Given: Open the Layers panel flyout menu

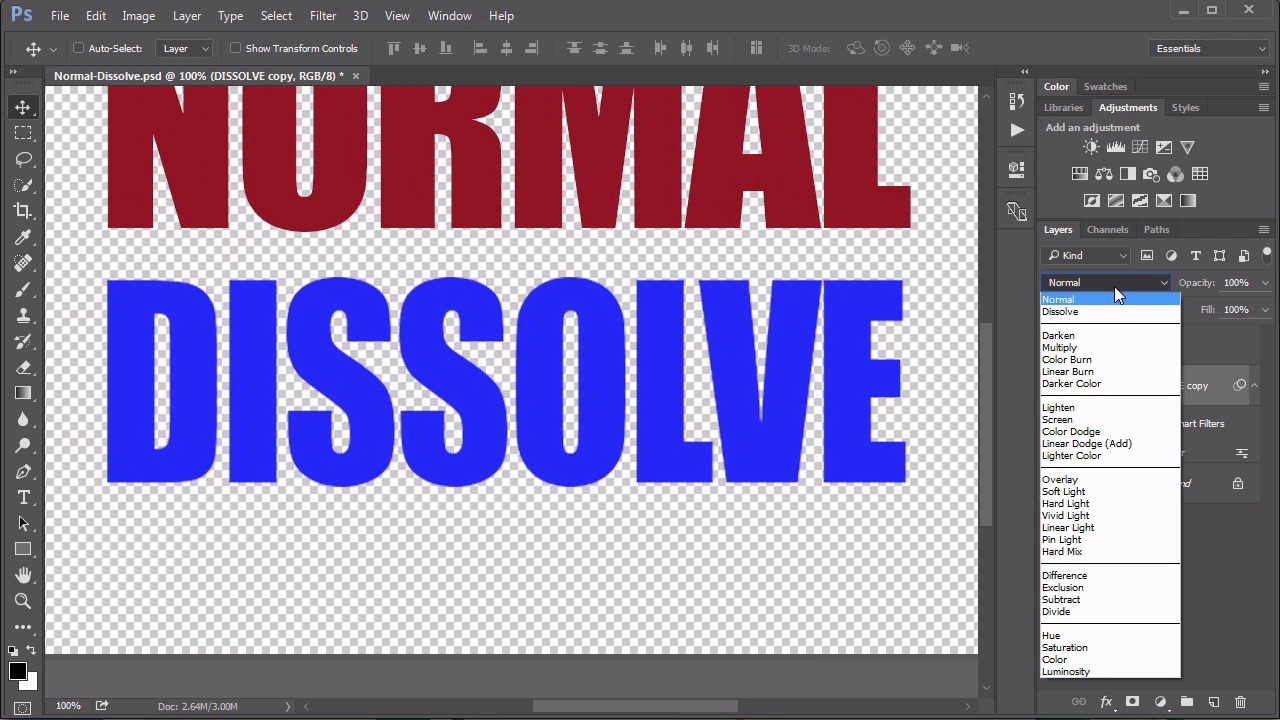Looking at the screenshot, I should [x=1264, y=230].
